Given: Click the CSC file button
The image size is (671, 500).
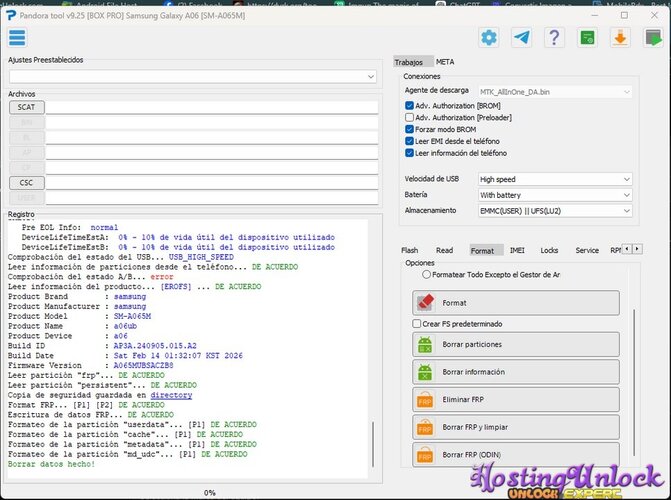Looking at the screenshot, I should coord(27,183).
